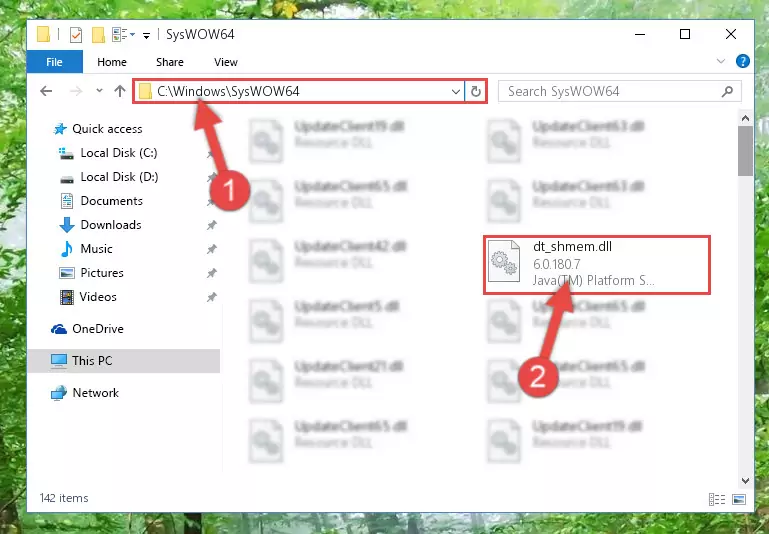This screenshot has height=534, width=769.
Task: Click the OneDrive cloud icon
Action: pos(59,329)
